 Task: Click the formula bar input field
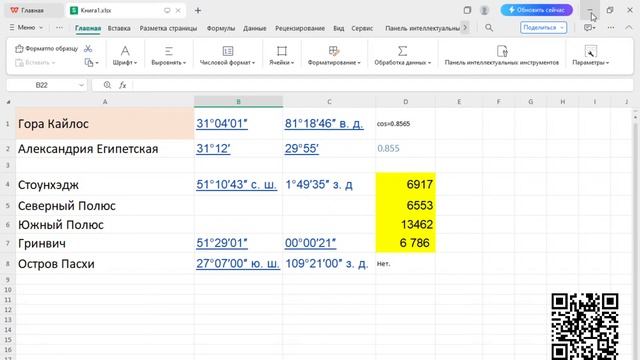[x=382, y=85]
